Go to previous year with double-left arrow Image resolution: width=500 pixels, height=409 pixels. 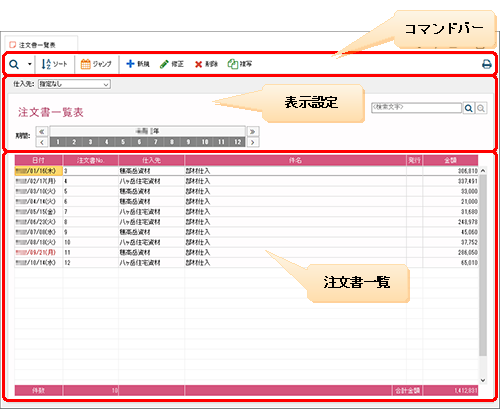click(42, 131)
